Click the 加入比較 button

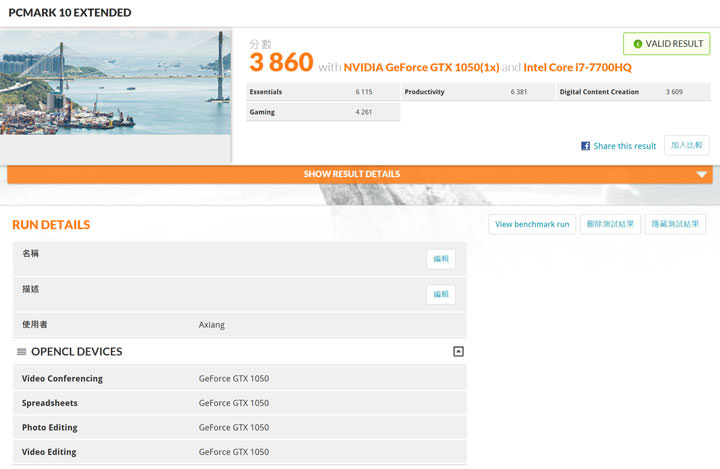pyautogui.click(x=687, y=145)
